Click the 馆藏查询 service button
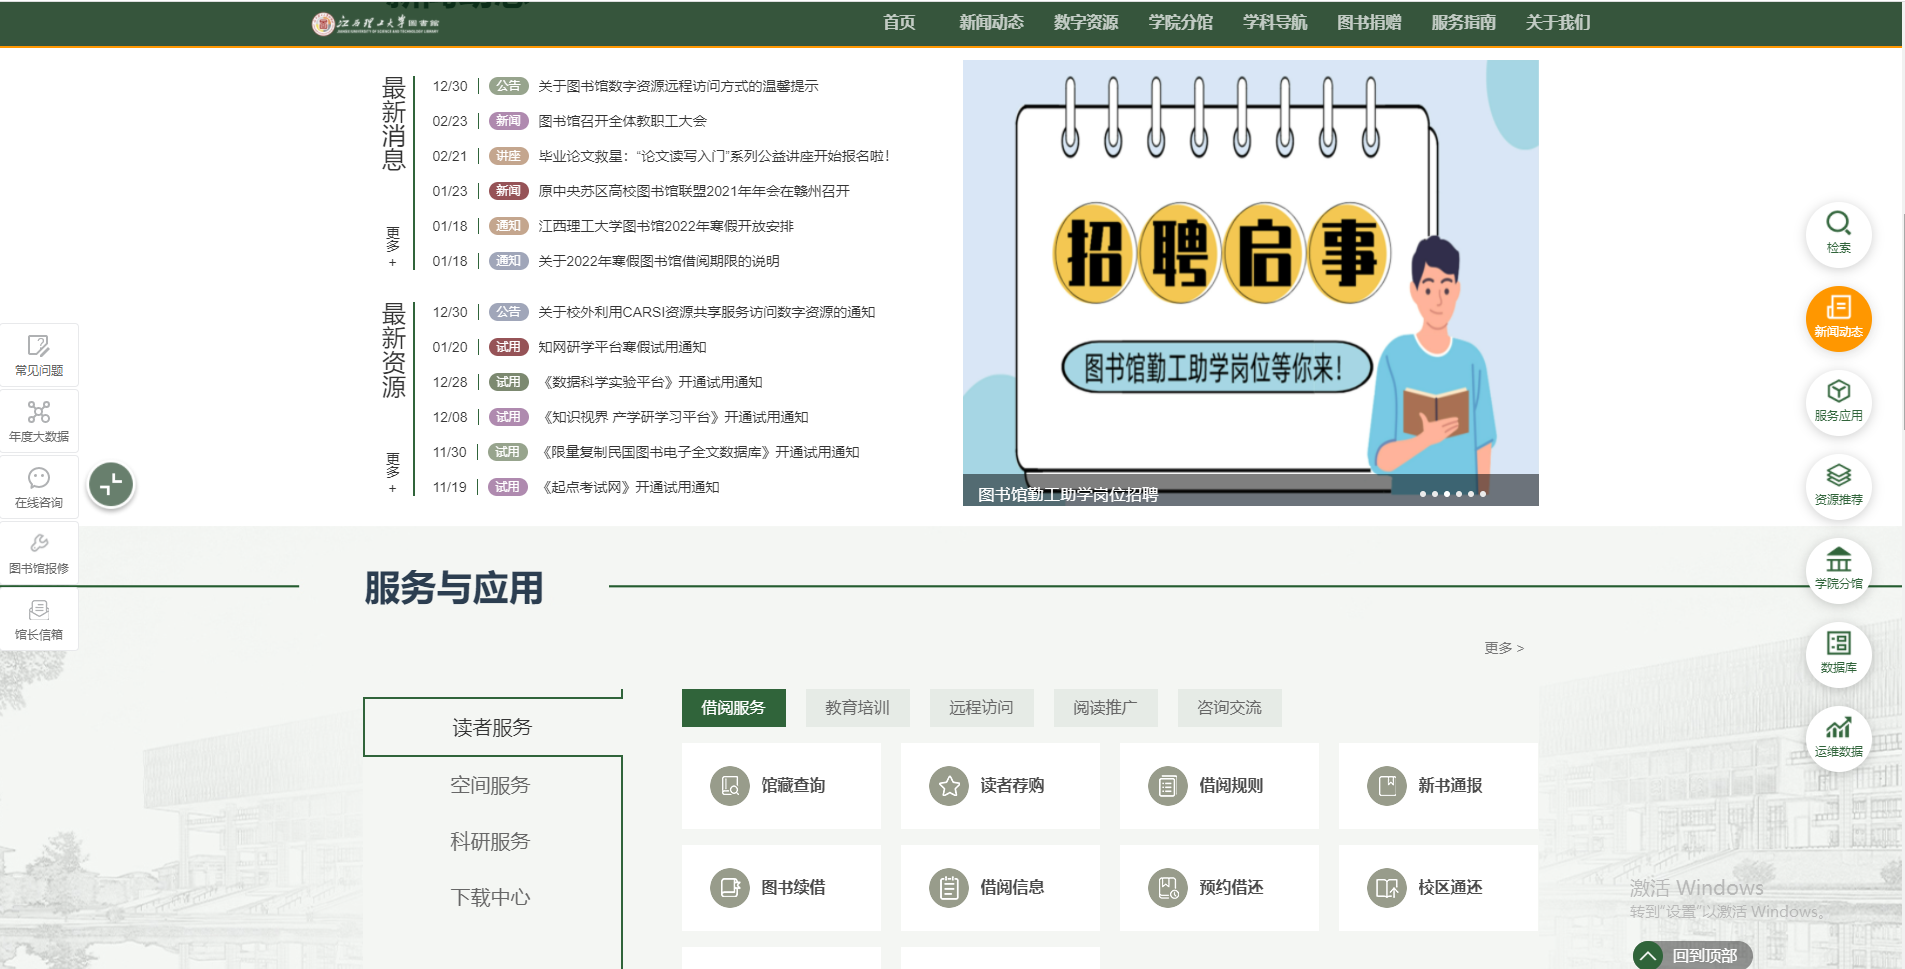This screenshot has width=1905, height=969. [x=781, y=785]
